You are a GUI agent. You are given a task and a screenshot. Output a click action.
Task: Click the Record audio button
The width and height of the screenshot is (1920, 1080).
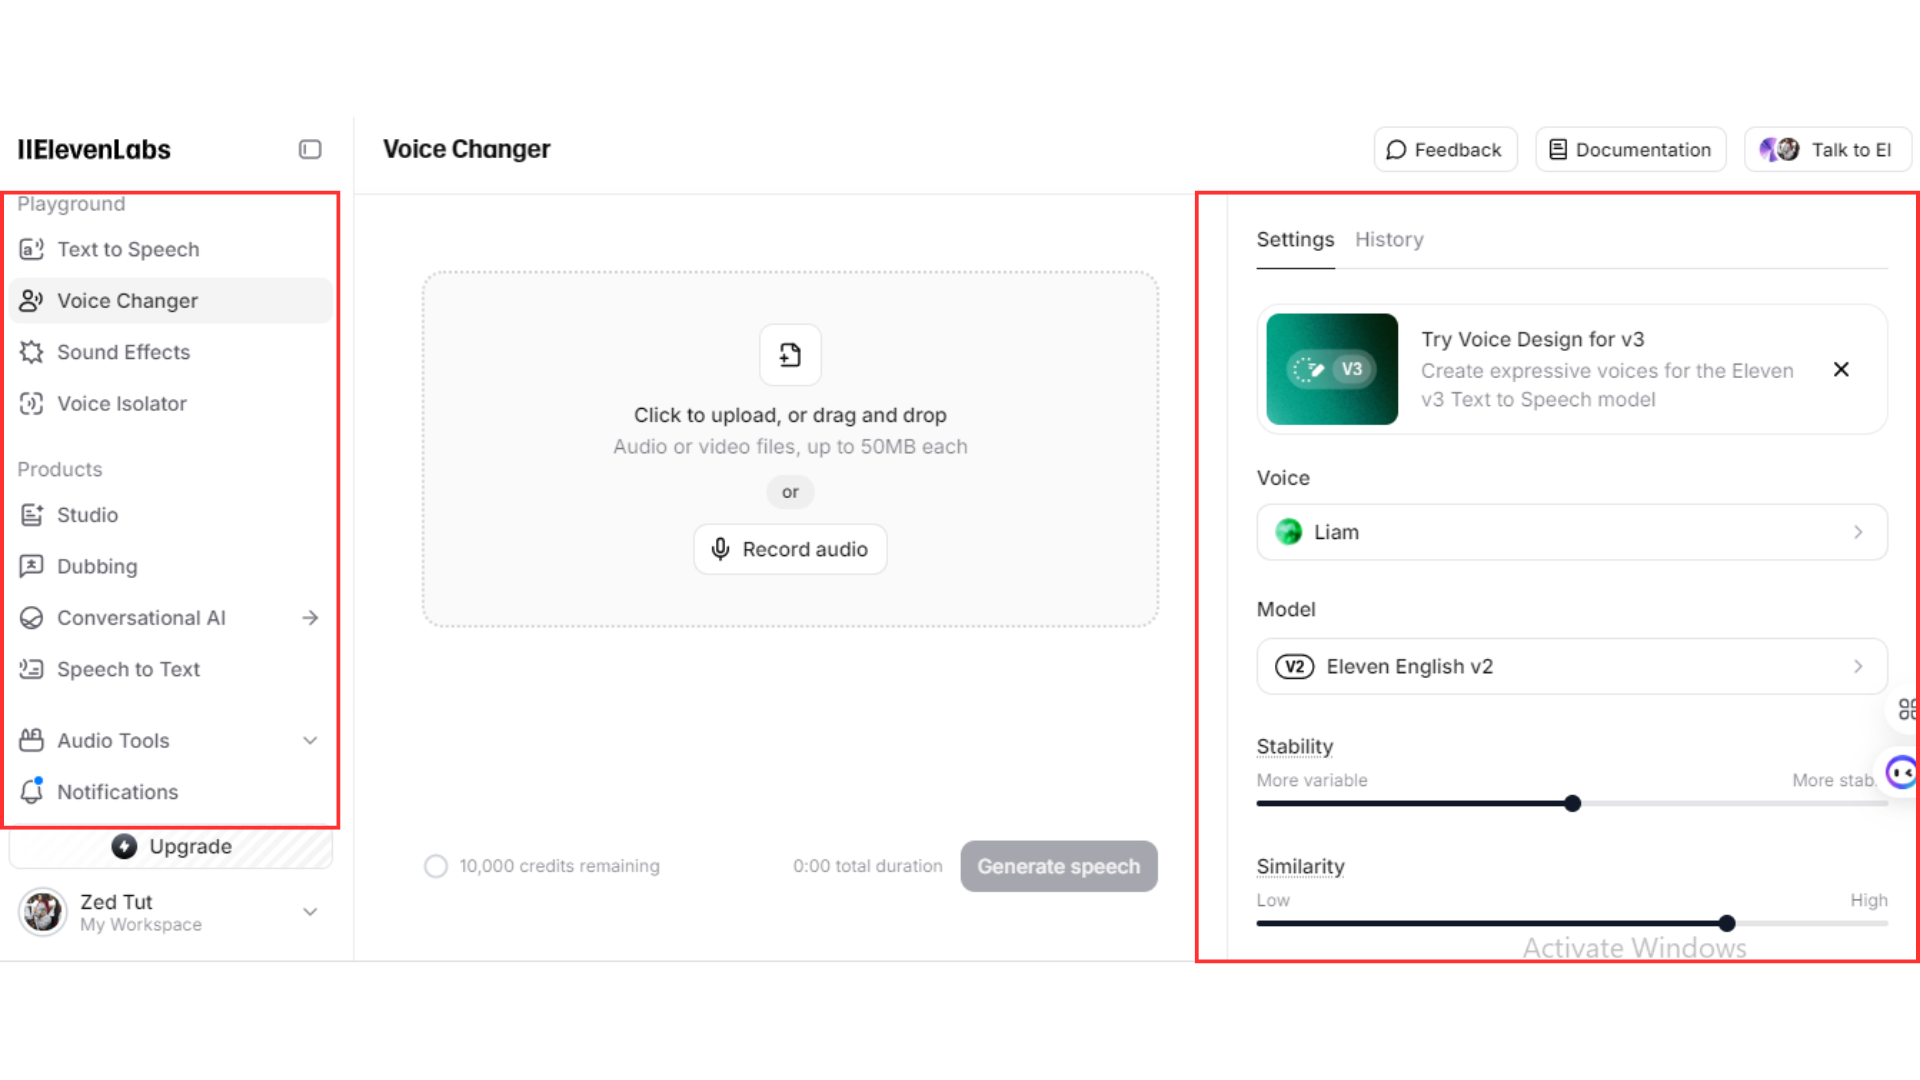coord(790,549)
